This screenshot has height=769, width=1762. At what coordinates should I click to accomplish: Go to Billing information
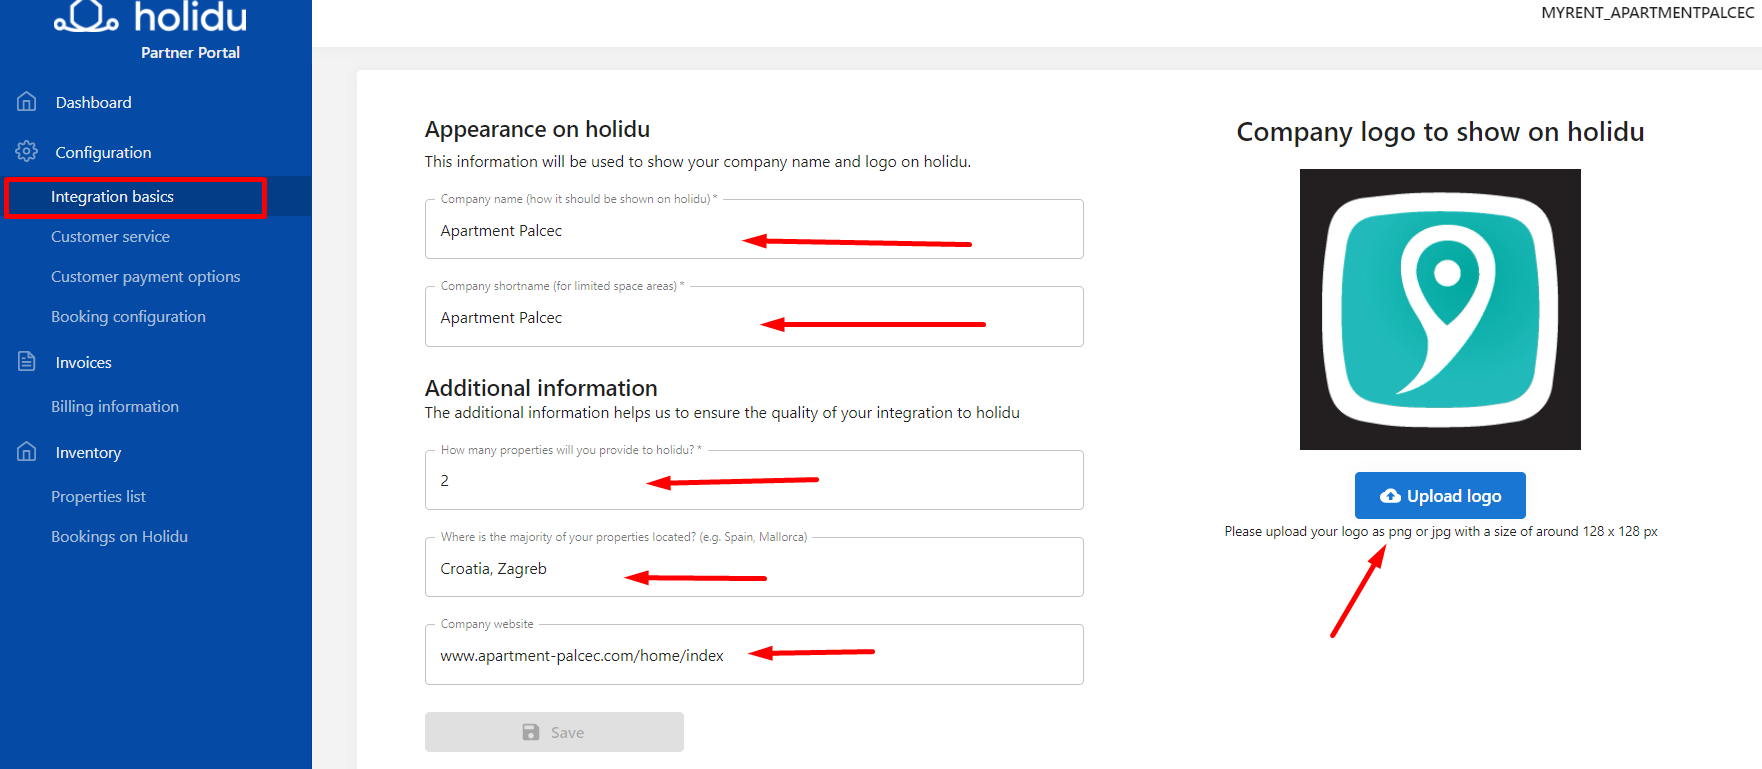pyautogui.click(x=115, y=407)
